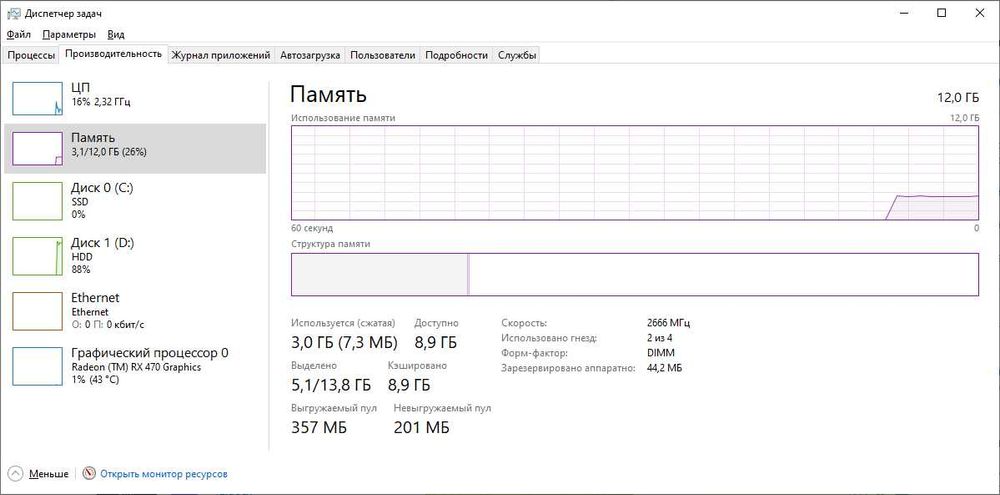Switch to the Службы tab
The image size is (1000, 495).
[517, 55]
